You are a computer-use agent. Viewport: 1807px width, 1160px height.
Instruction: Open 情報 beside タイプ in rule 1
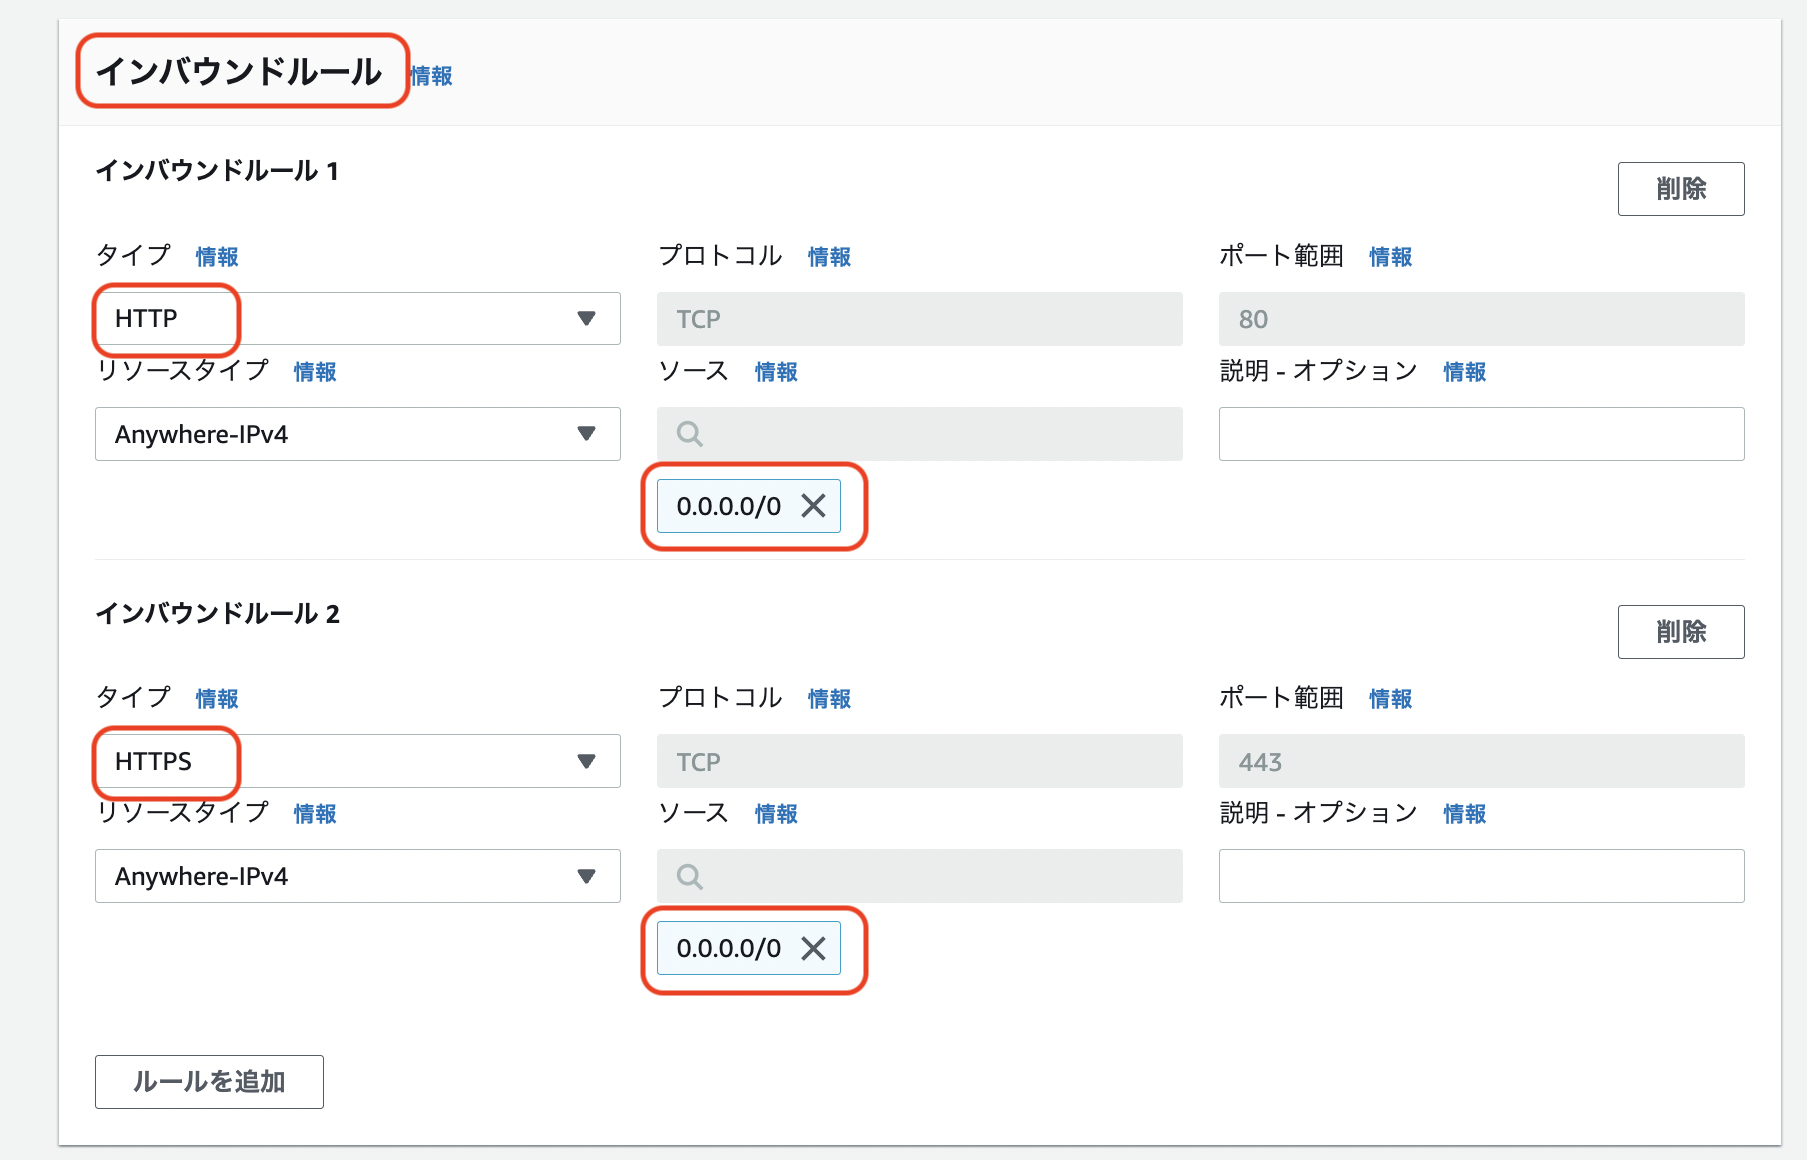(x=216, y=257)
